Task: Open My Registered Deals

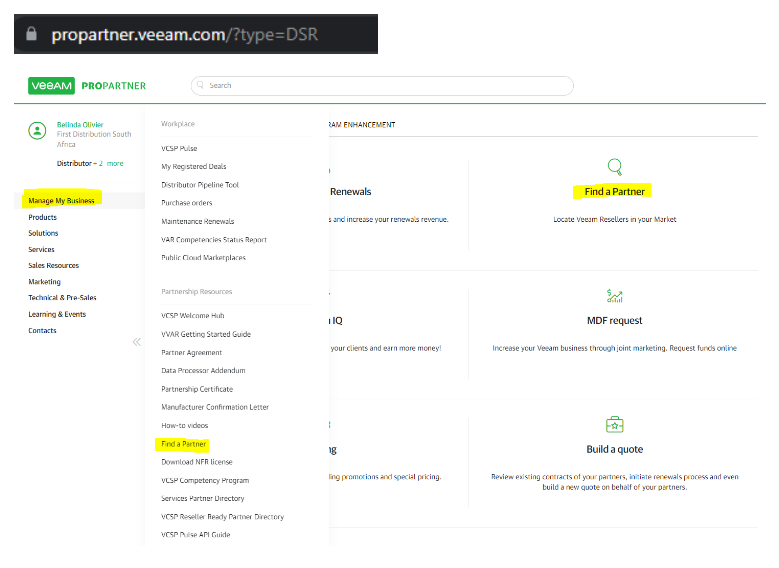Action: (194, 166)
